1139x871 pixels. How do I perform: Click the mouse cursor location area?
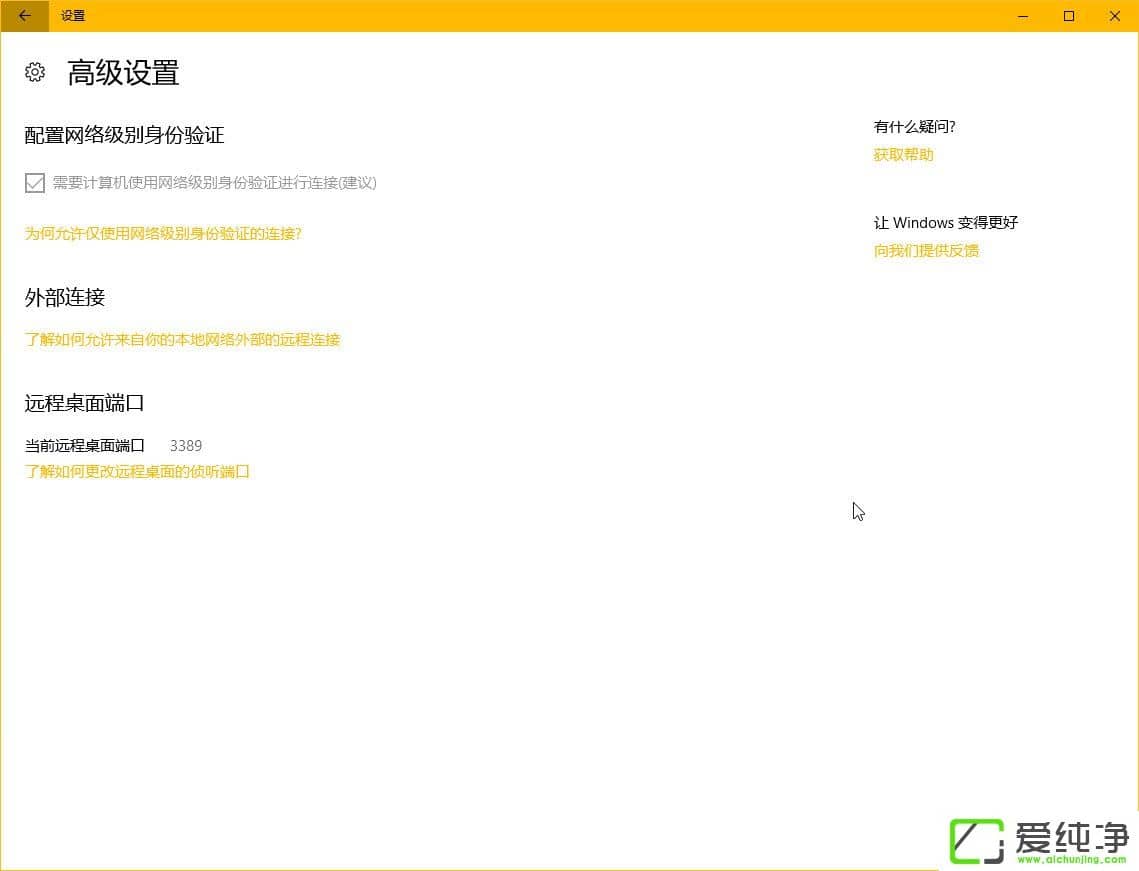(858, 511)
